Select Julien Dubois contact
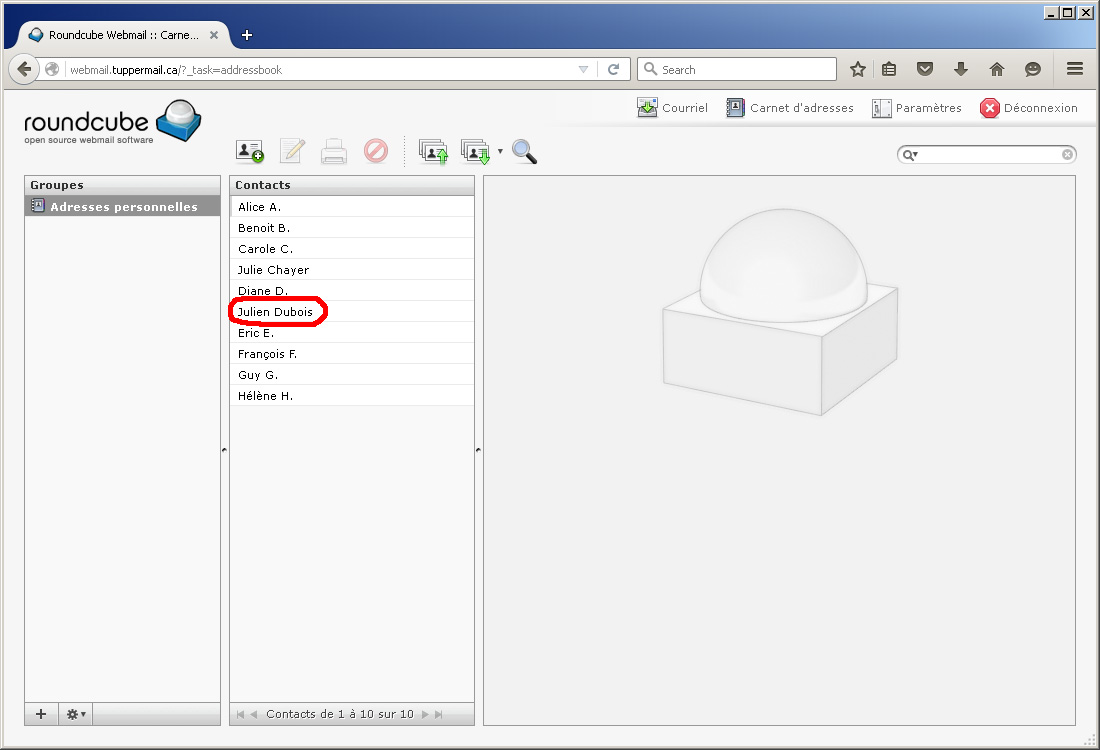Image resolution: width=1100 pixels, height=750 pixels. point(276,312)
